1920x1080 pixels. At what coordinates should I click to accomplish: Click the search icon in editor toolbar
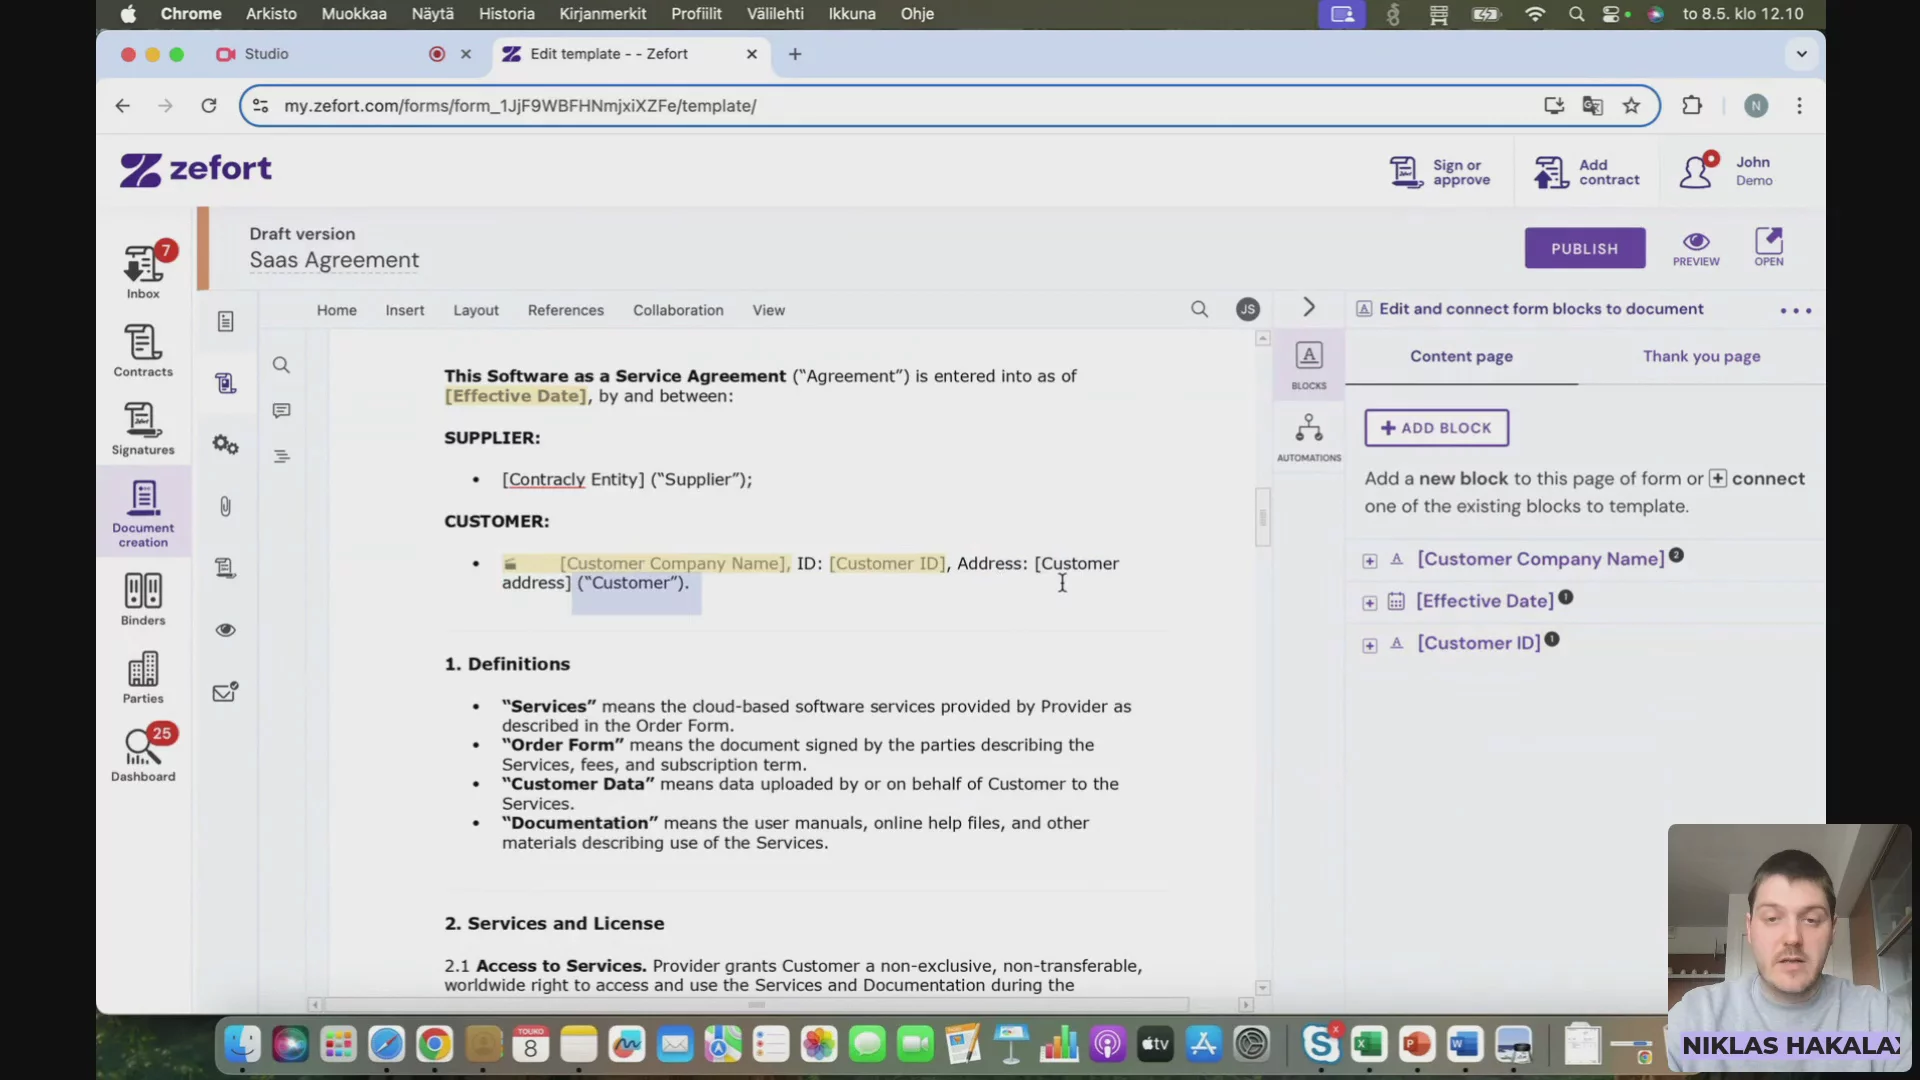point(1200,310)
